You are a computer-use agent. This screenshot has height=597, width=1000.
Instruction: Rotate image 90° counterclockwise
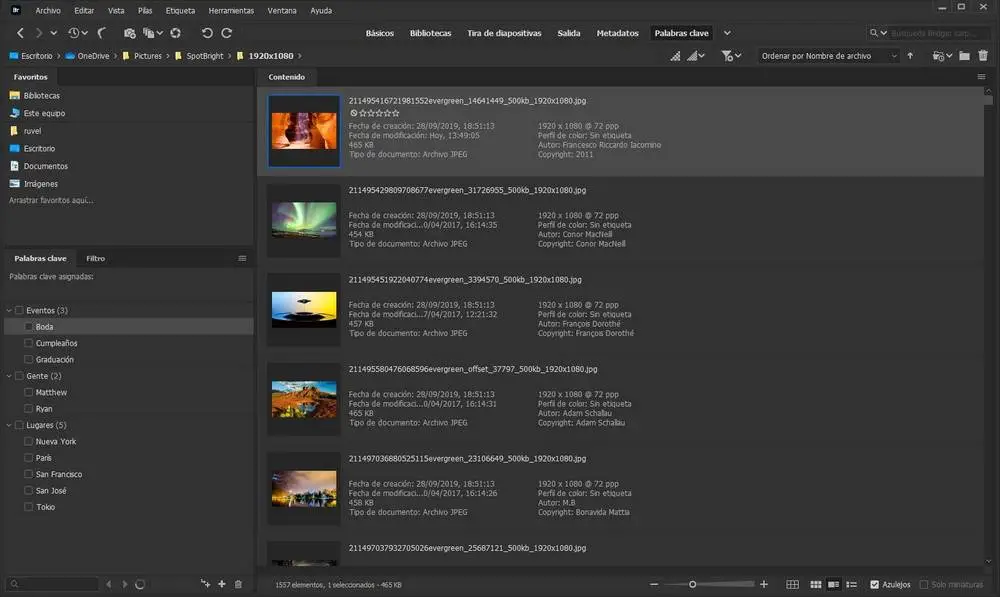point(206,33)
